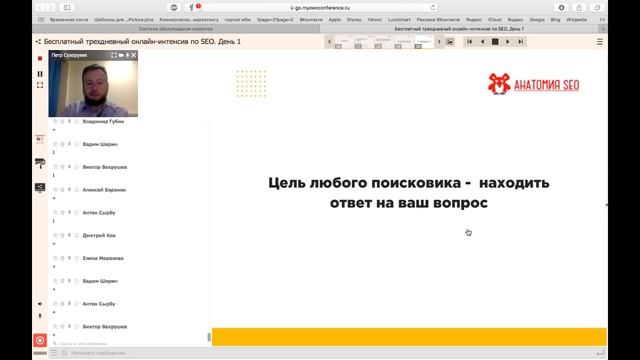Toggle the Safari sidebar
The width and height of the screenshot is (640, 360).
coord(67,7)
